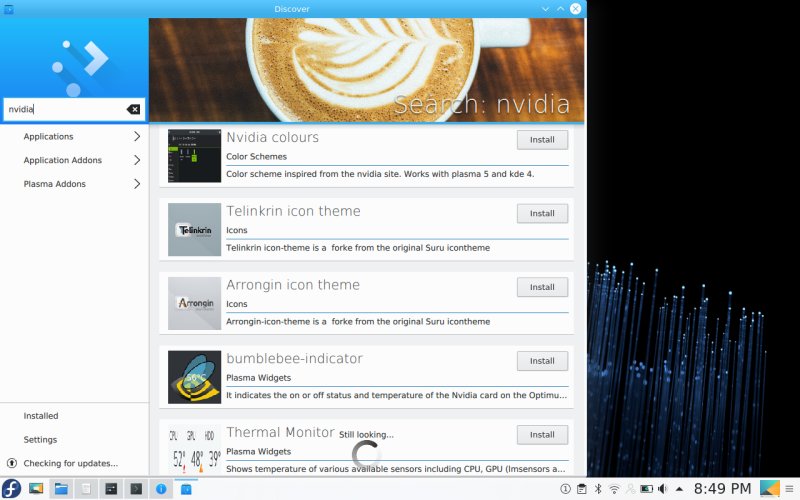Viewport: 800px width, 500px height.
Task: Install Nvidia colours
Action: point(542,140)
